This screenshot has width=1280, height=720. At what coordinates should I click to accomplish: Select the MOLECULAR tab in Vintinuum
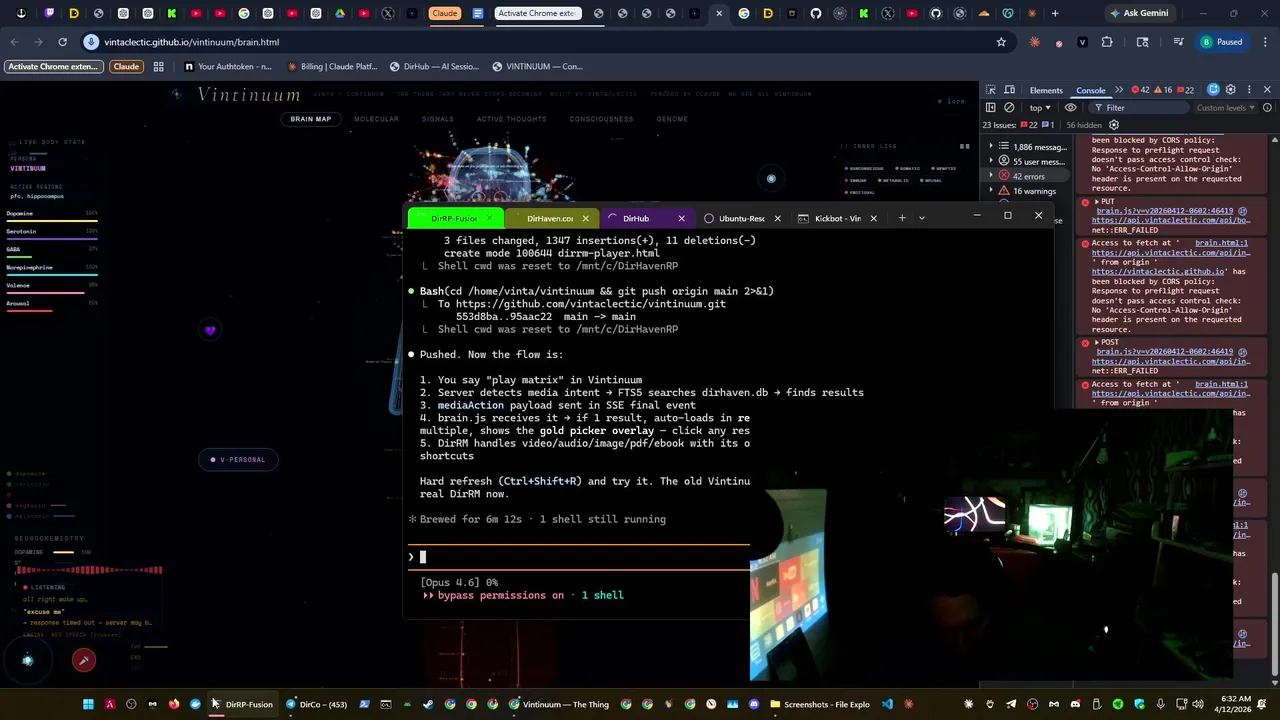click(376, 119)
